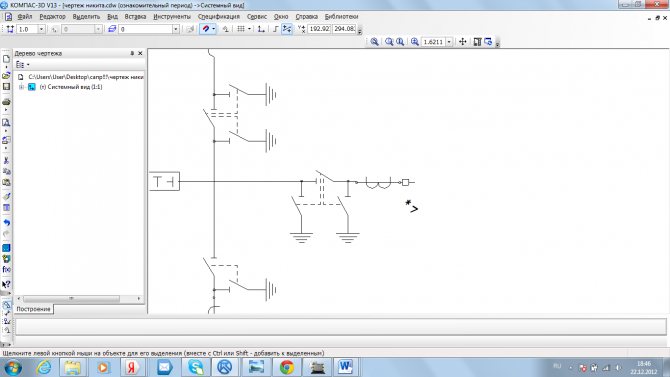Toggle the grid display icon
This screenshot has width=670, height=377.
pyautogui.click(x=241, y=29)
